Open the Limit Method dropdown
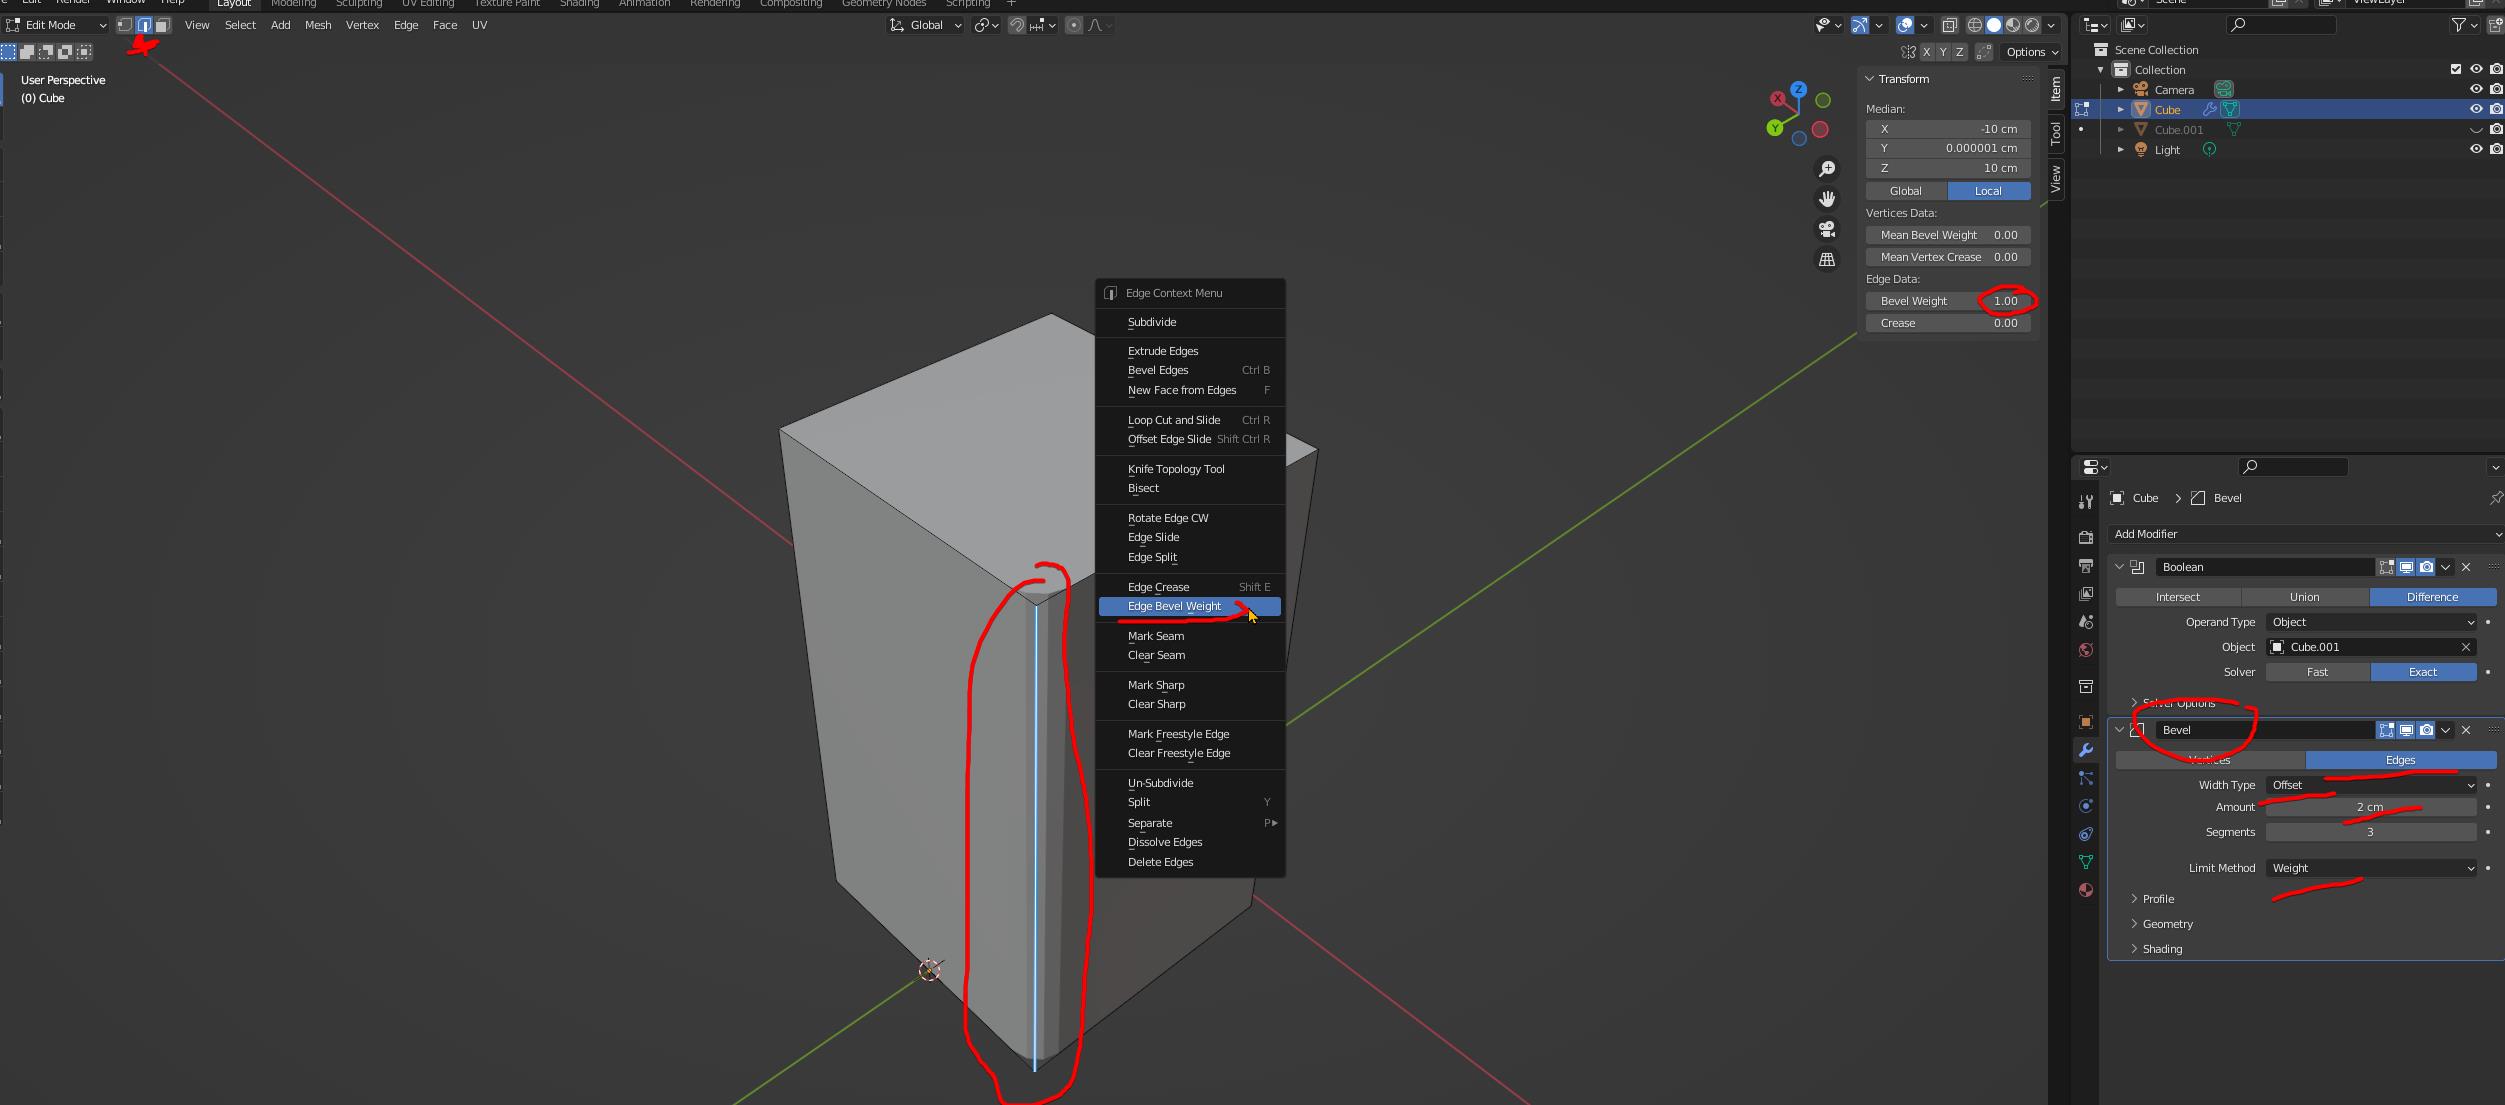2505x1105 pixels. (2371, 868)
